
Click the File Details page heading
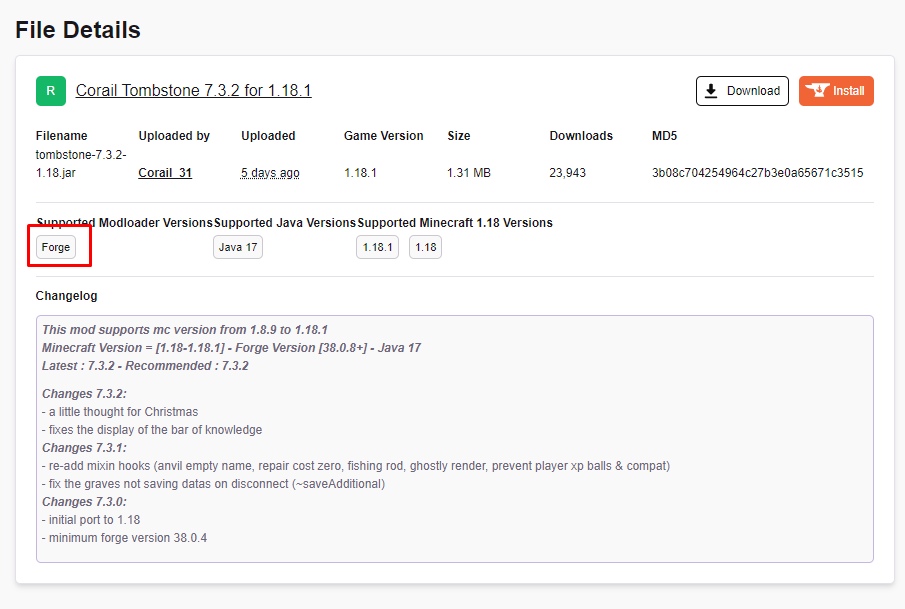[x=78, y=30]
